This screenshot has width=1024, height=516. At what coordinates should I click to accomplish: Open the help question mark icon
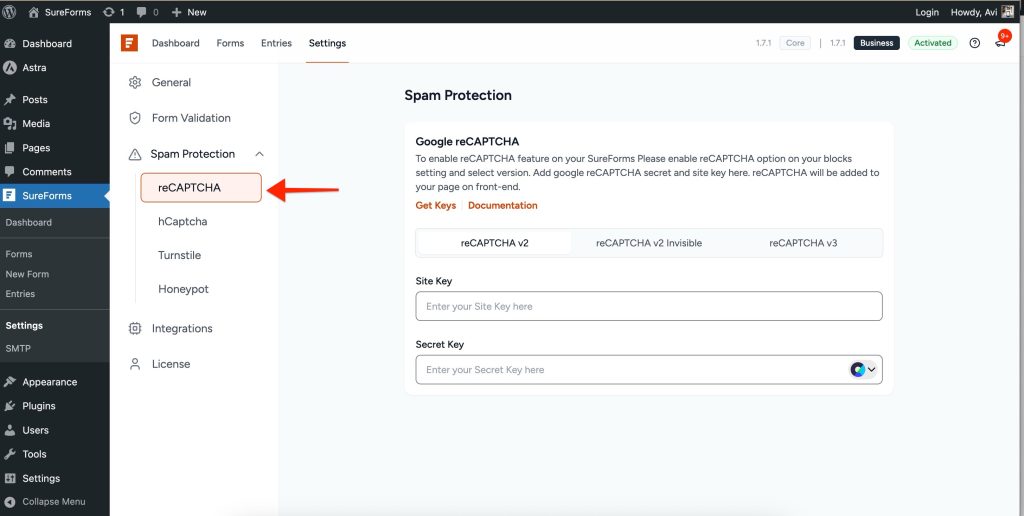coord(975,43)
